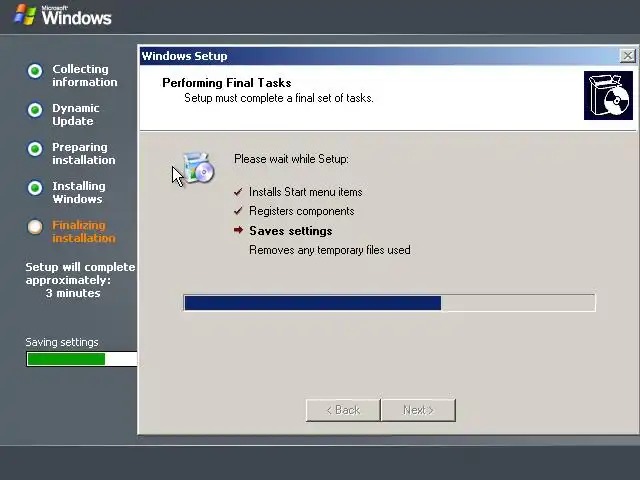Viewport: 640px width, 480px height.
Task: Click the 'Saving settings' status label
Action: (x=62, y=342)
